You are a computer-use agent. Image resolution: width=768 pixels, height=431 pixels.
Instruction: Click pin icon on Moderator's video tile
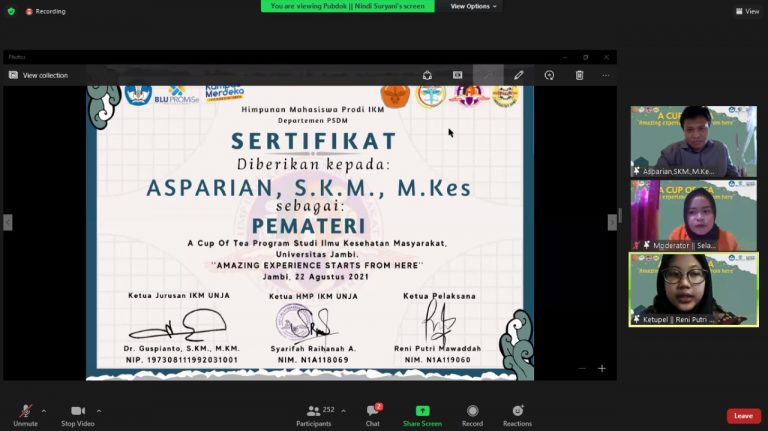pyautogui.click(x=647, y=245)
